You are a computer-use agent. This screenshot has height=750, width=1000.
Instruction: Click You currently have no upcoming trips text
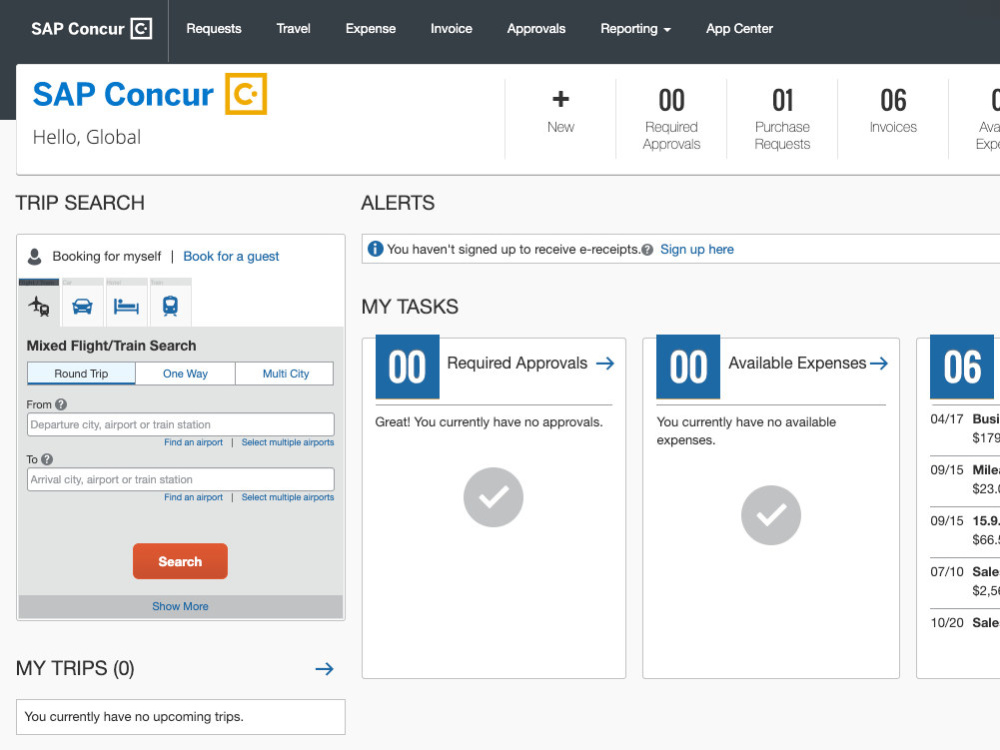click(134, 717)
